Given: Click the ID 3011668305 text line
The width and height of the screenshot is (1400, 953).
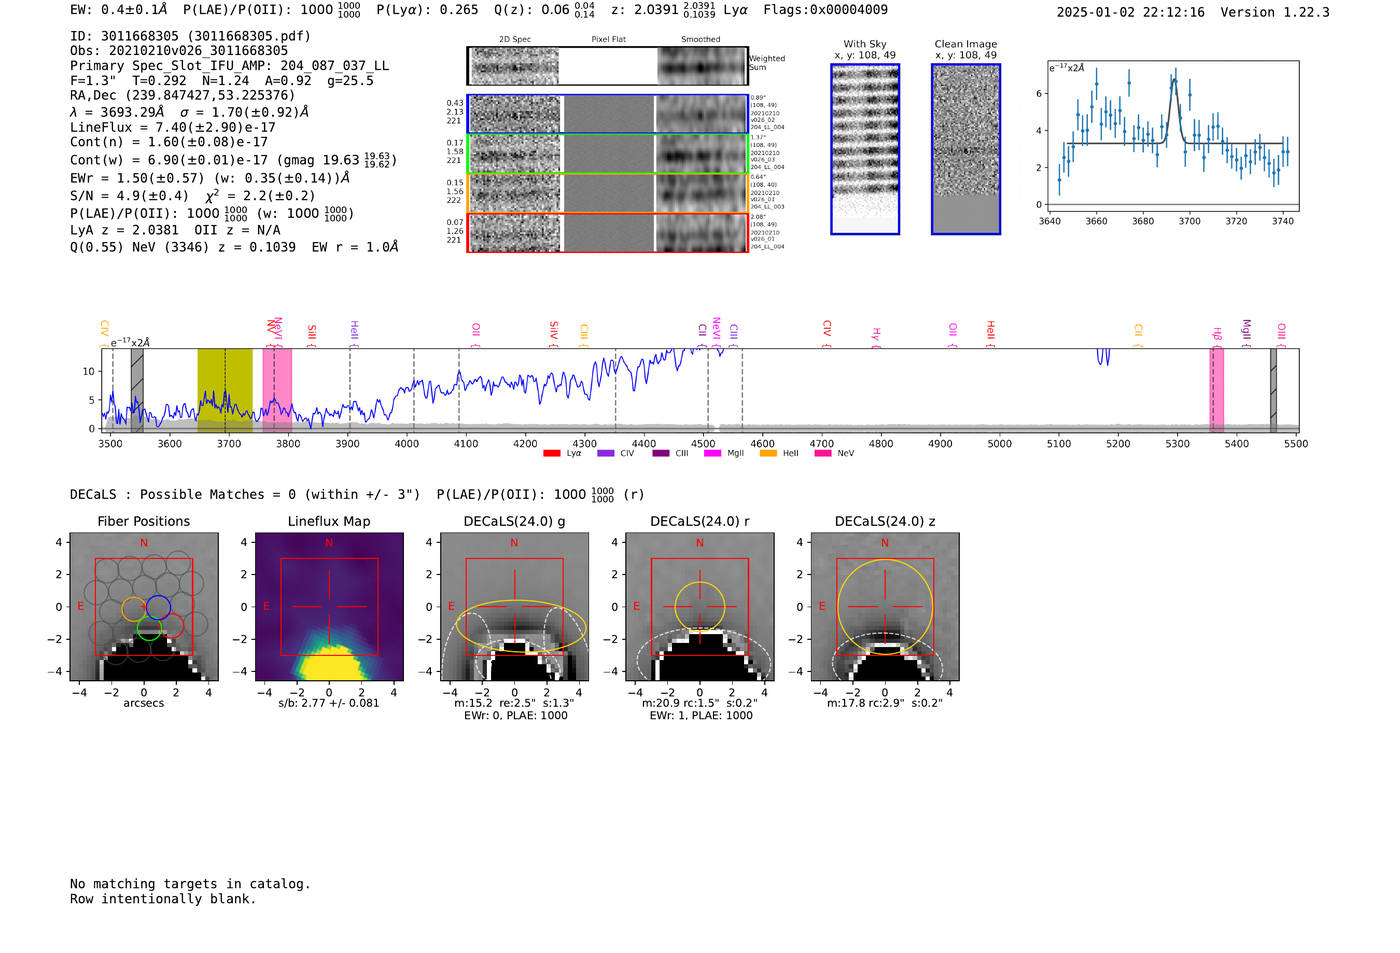Looking at the screenshot, I should tap(190, 36).
